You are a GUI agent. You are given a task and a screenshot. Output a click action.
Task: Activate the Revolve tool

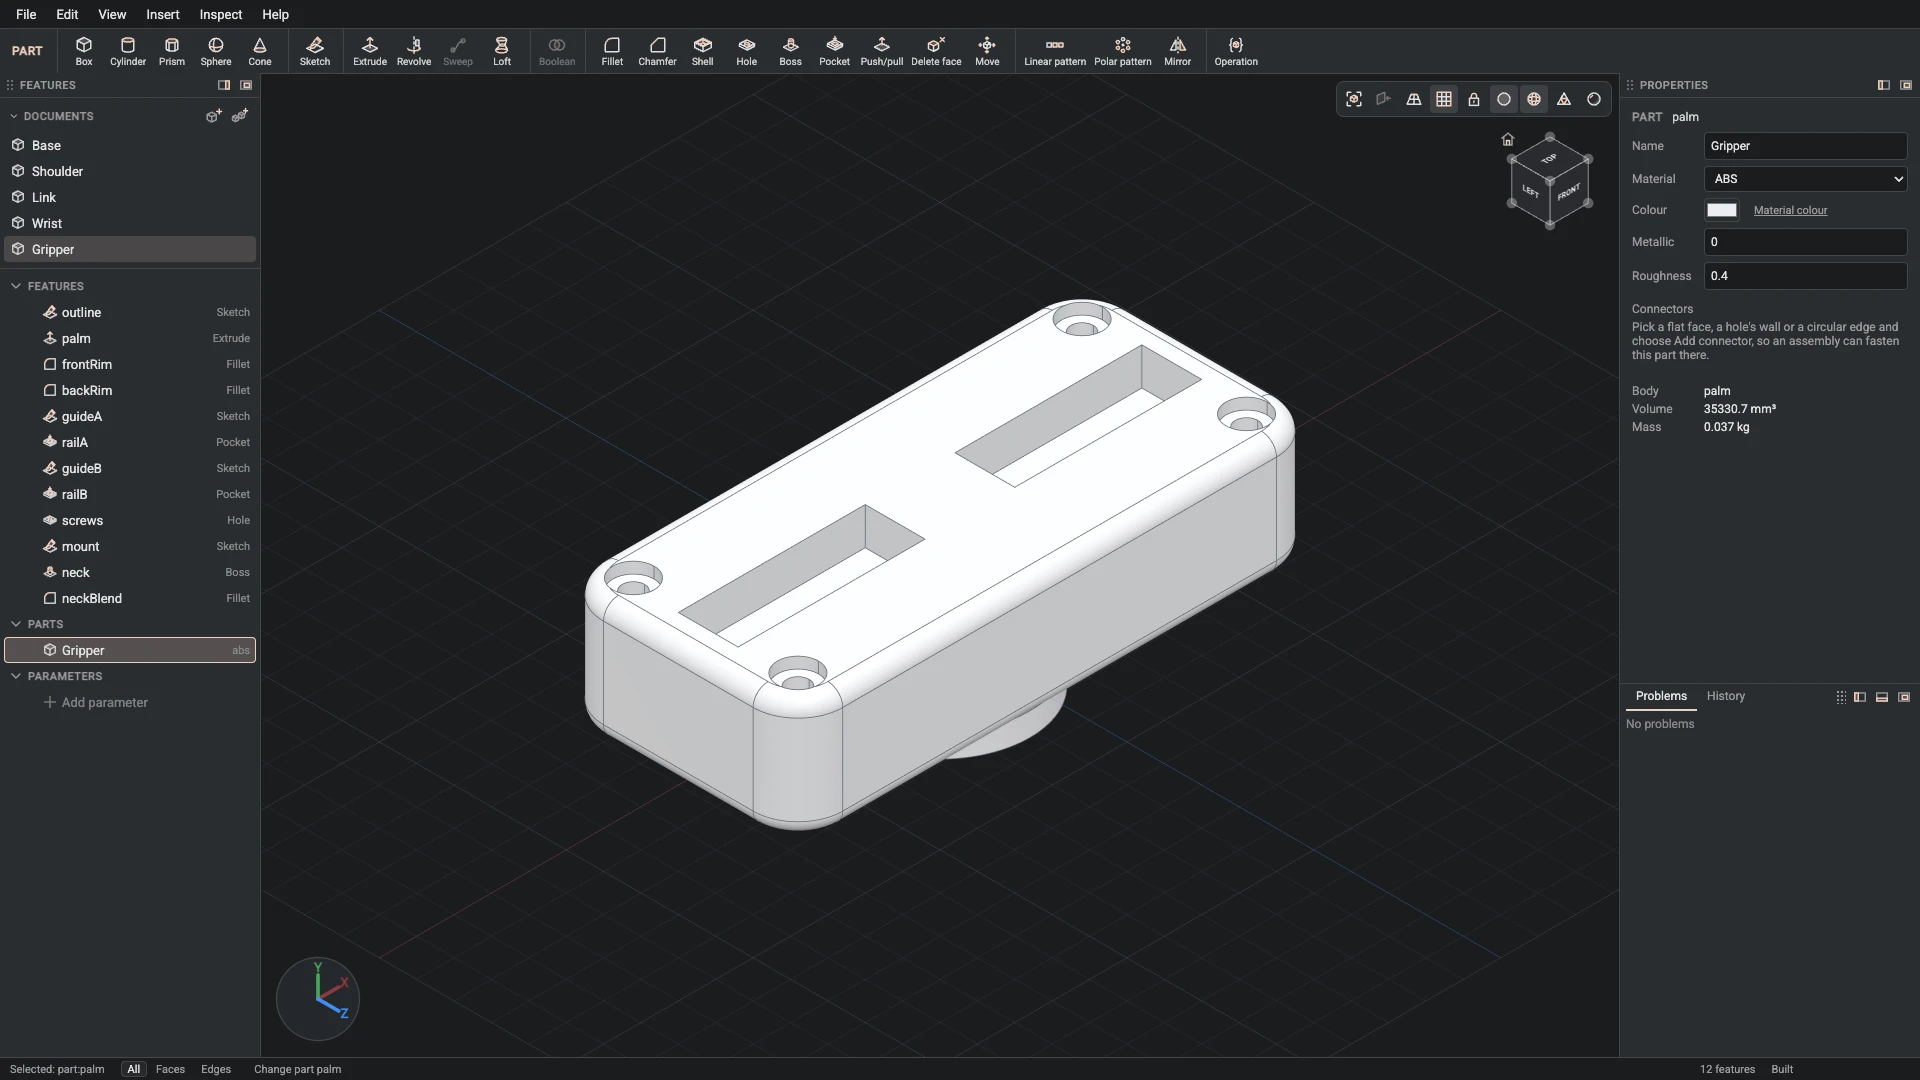coord(414,51)
